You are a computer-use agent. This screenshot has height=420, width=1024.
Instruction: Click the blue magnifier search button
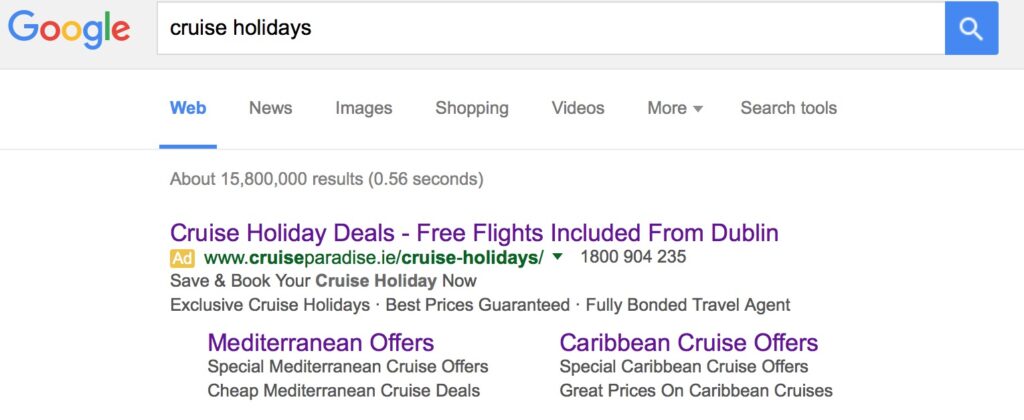tap(971, 29)
